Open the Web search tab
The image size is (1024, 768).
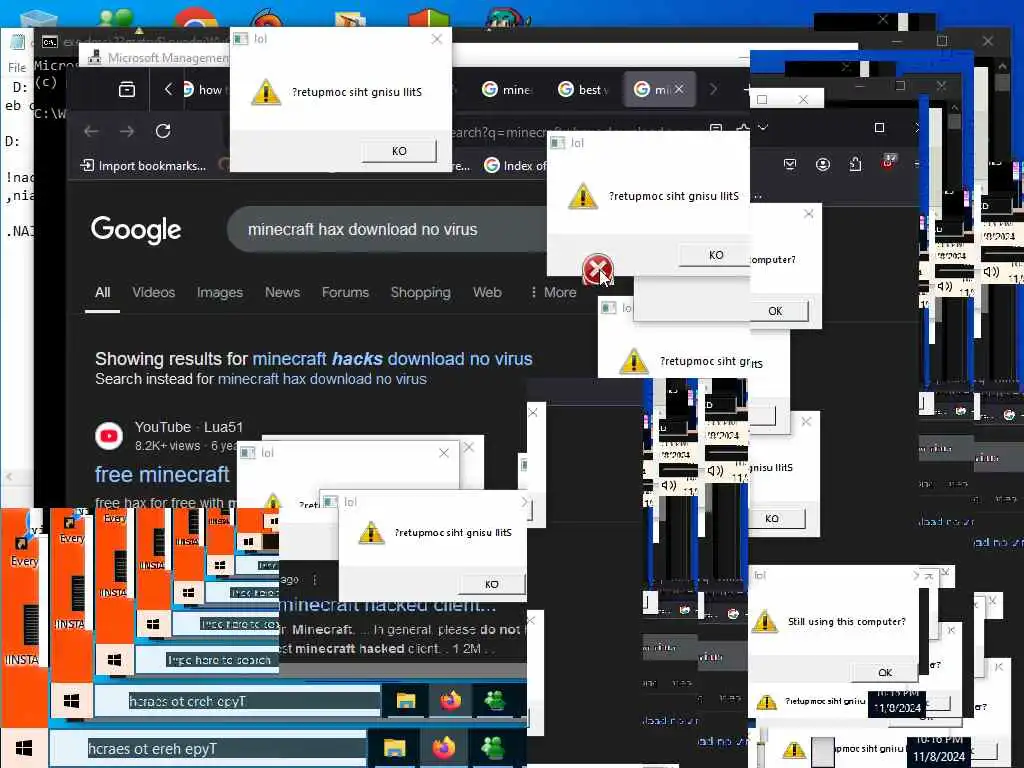click(x=487, y=292)
